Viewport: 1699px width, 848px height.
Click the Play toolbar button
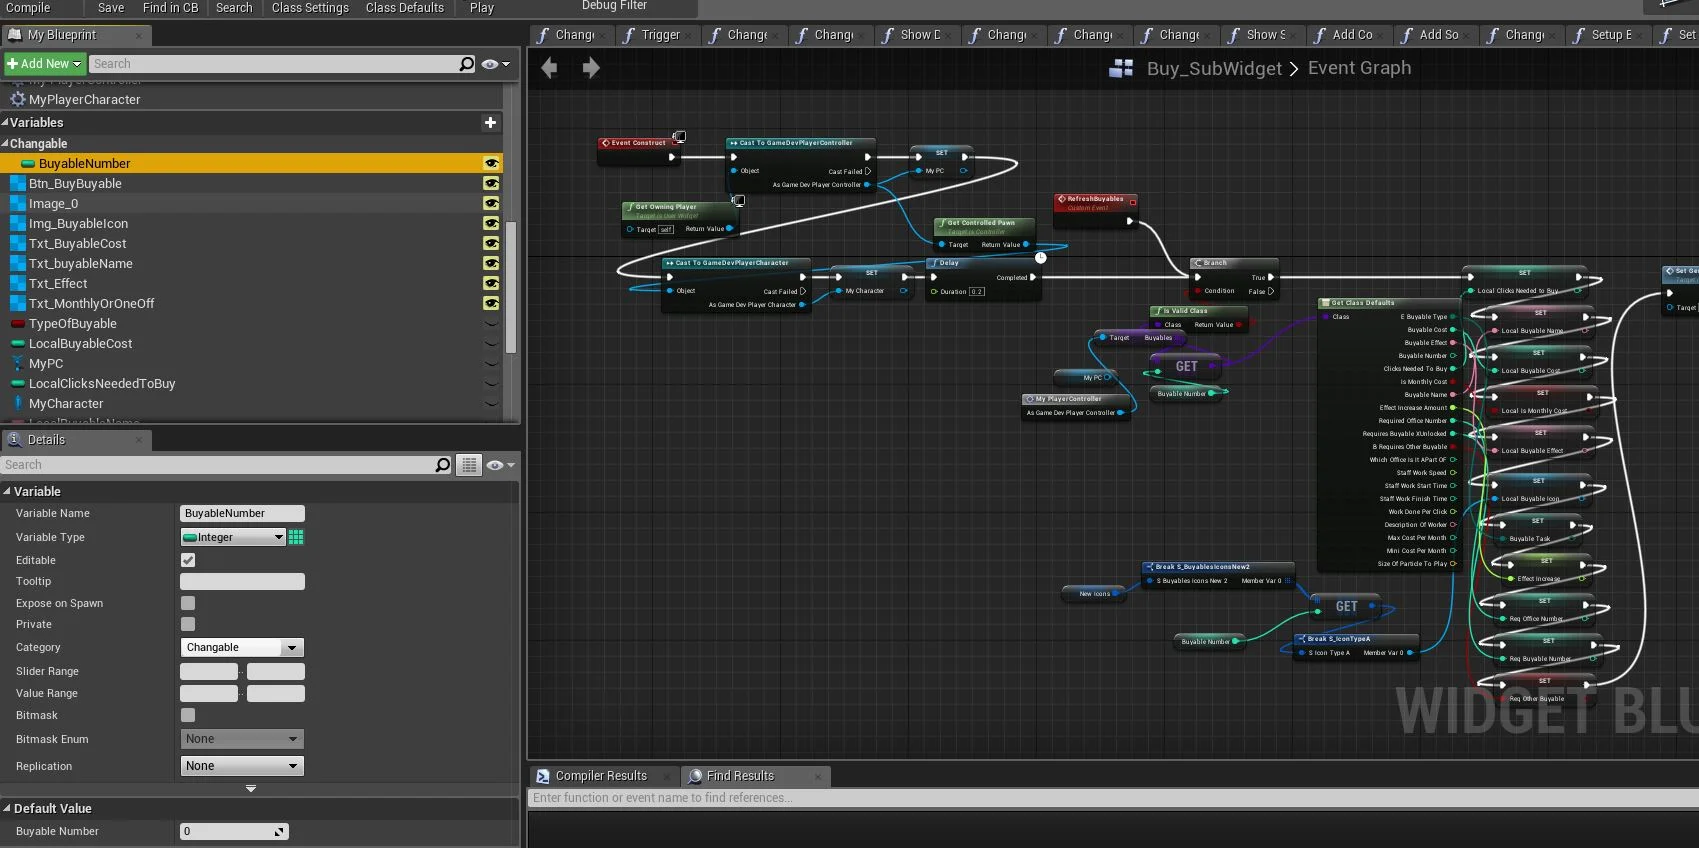pyautogui.click(x=482, y=8)
